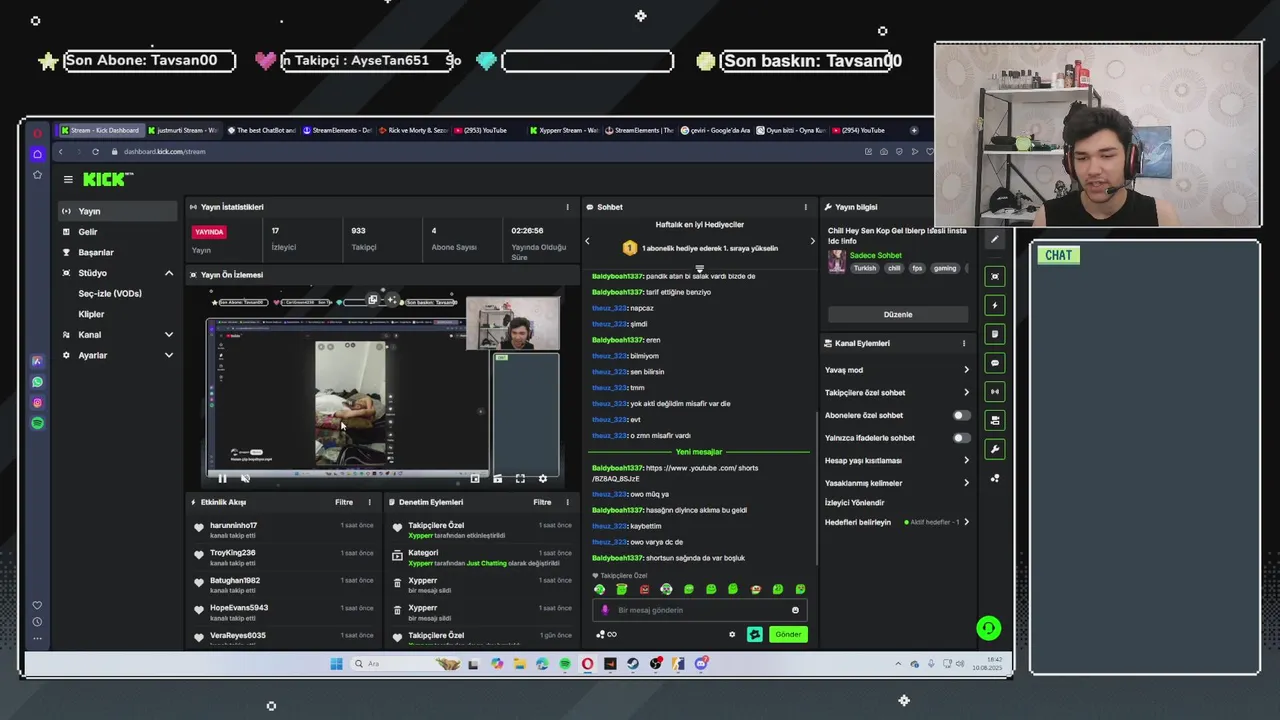Screen dimensions: 1280x720
Task: Open Sadece Sohbet category link
Action: [x=875, y=255]
